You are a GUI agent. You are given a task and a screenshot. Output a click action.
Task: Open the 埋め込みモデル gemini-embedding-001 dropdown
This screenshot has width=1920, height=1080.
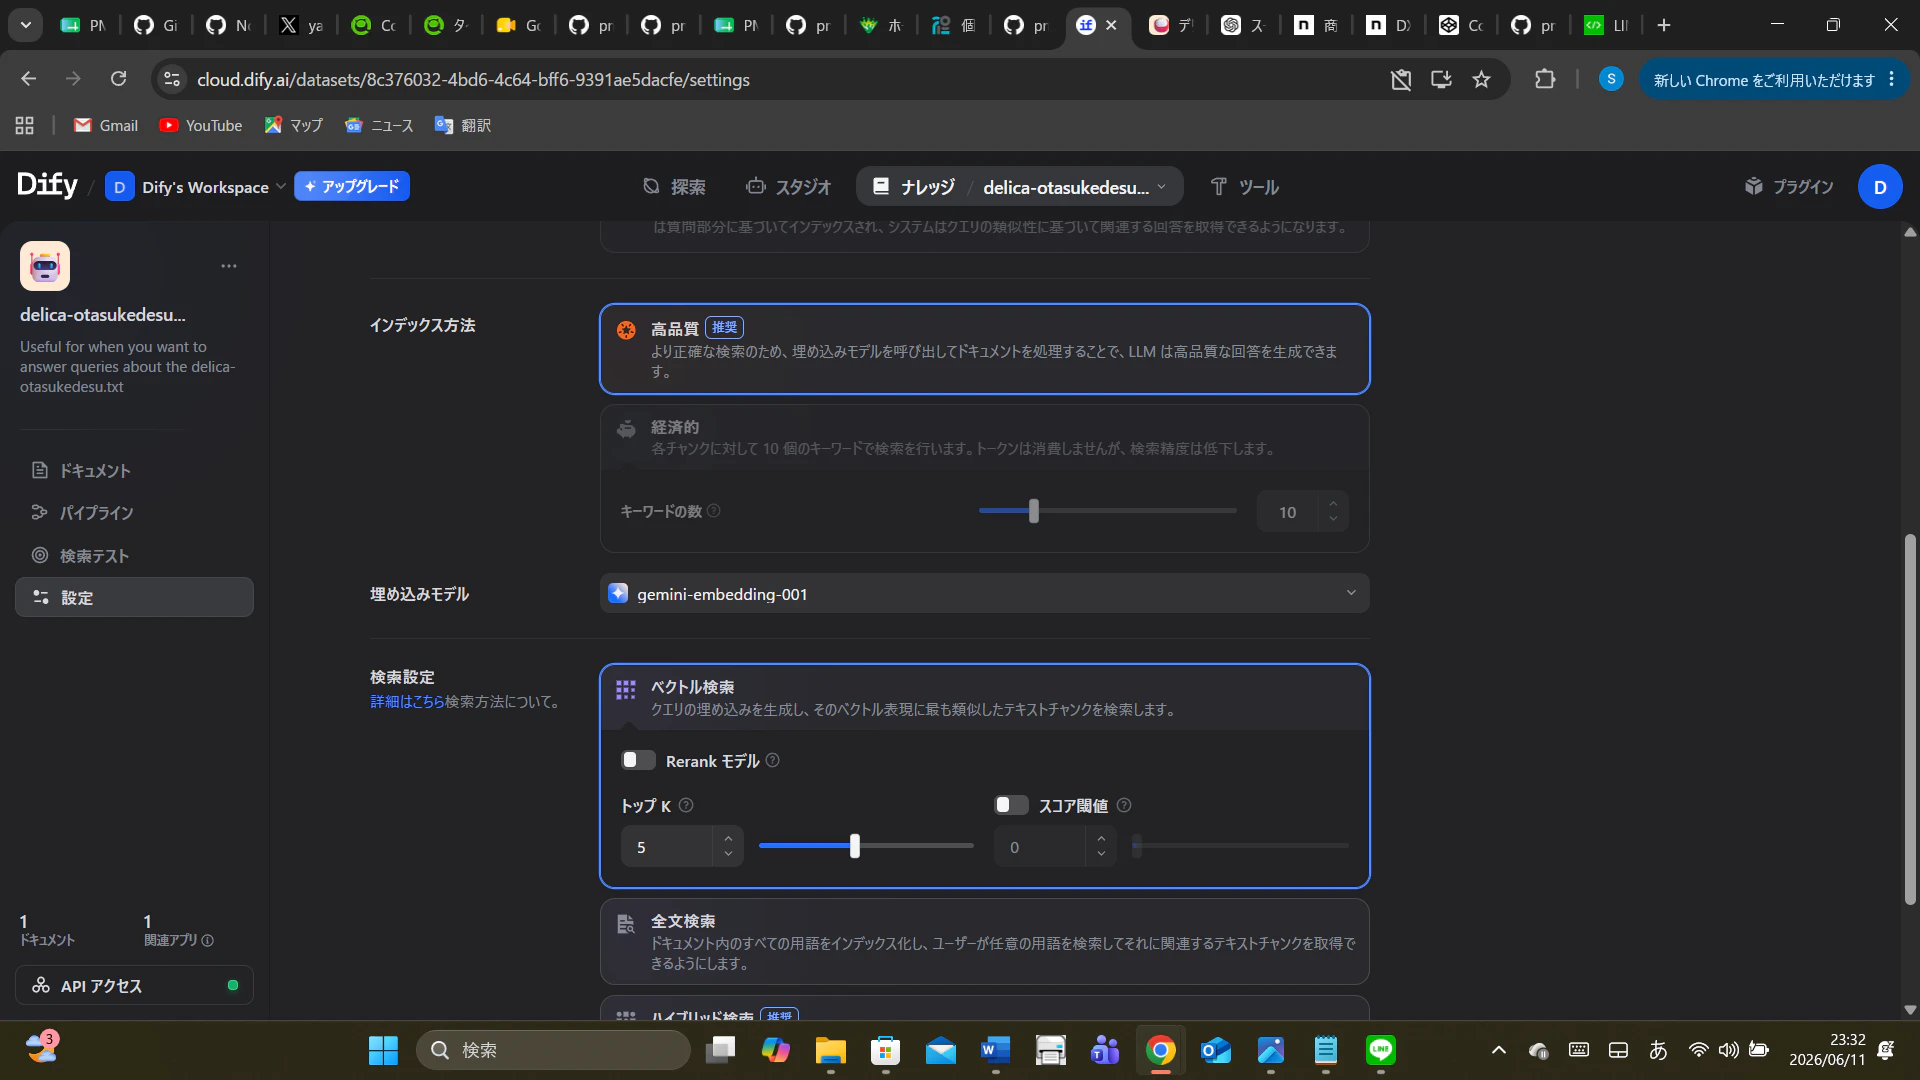tap(984, 594)
